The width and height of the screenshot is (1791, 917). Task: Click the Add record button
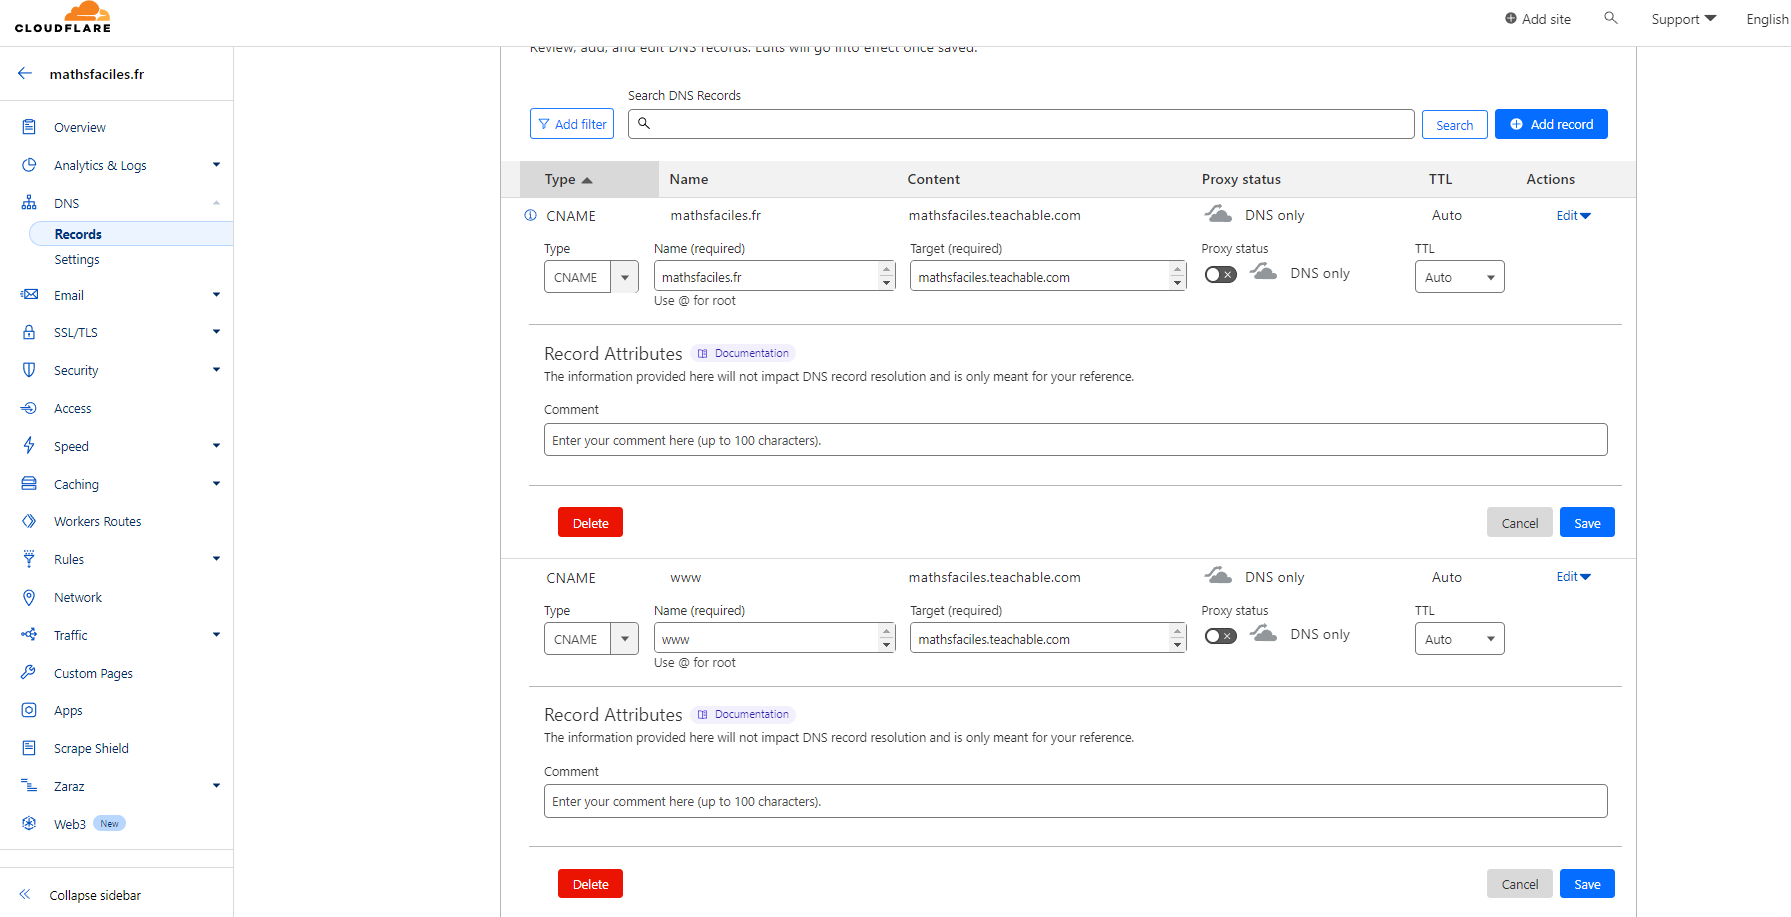click(1551, 124)
